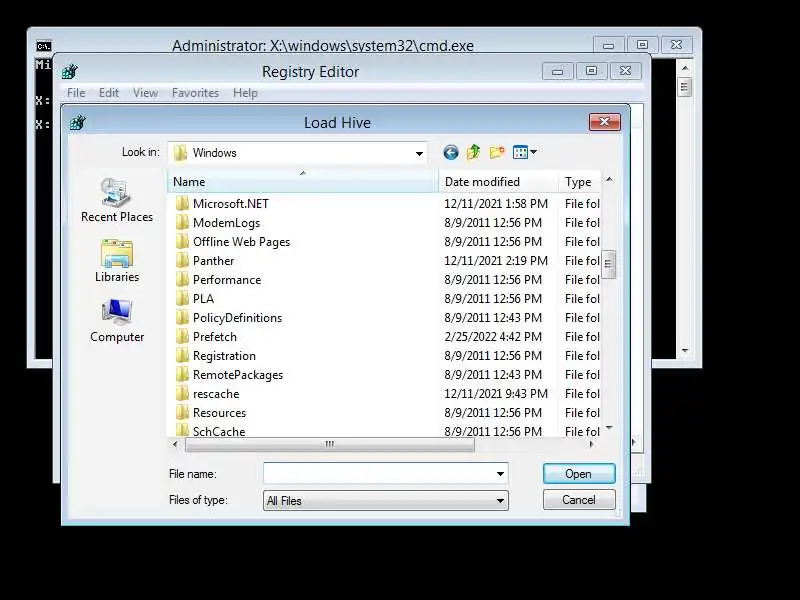Viewport: 800px width, 600px height.
Task: Click the file list horizontal scrollbar thumb
Action: (330, 444)
